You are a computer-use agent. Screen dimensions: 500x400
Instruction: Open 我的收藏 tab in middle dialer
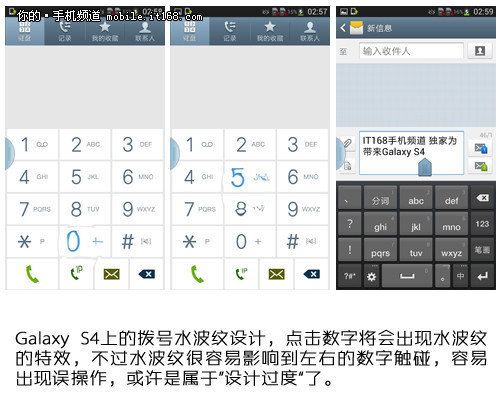pos(270,31)
